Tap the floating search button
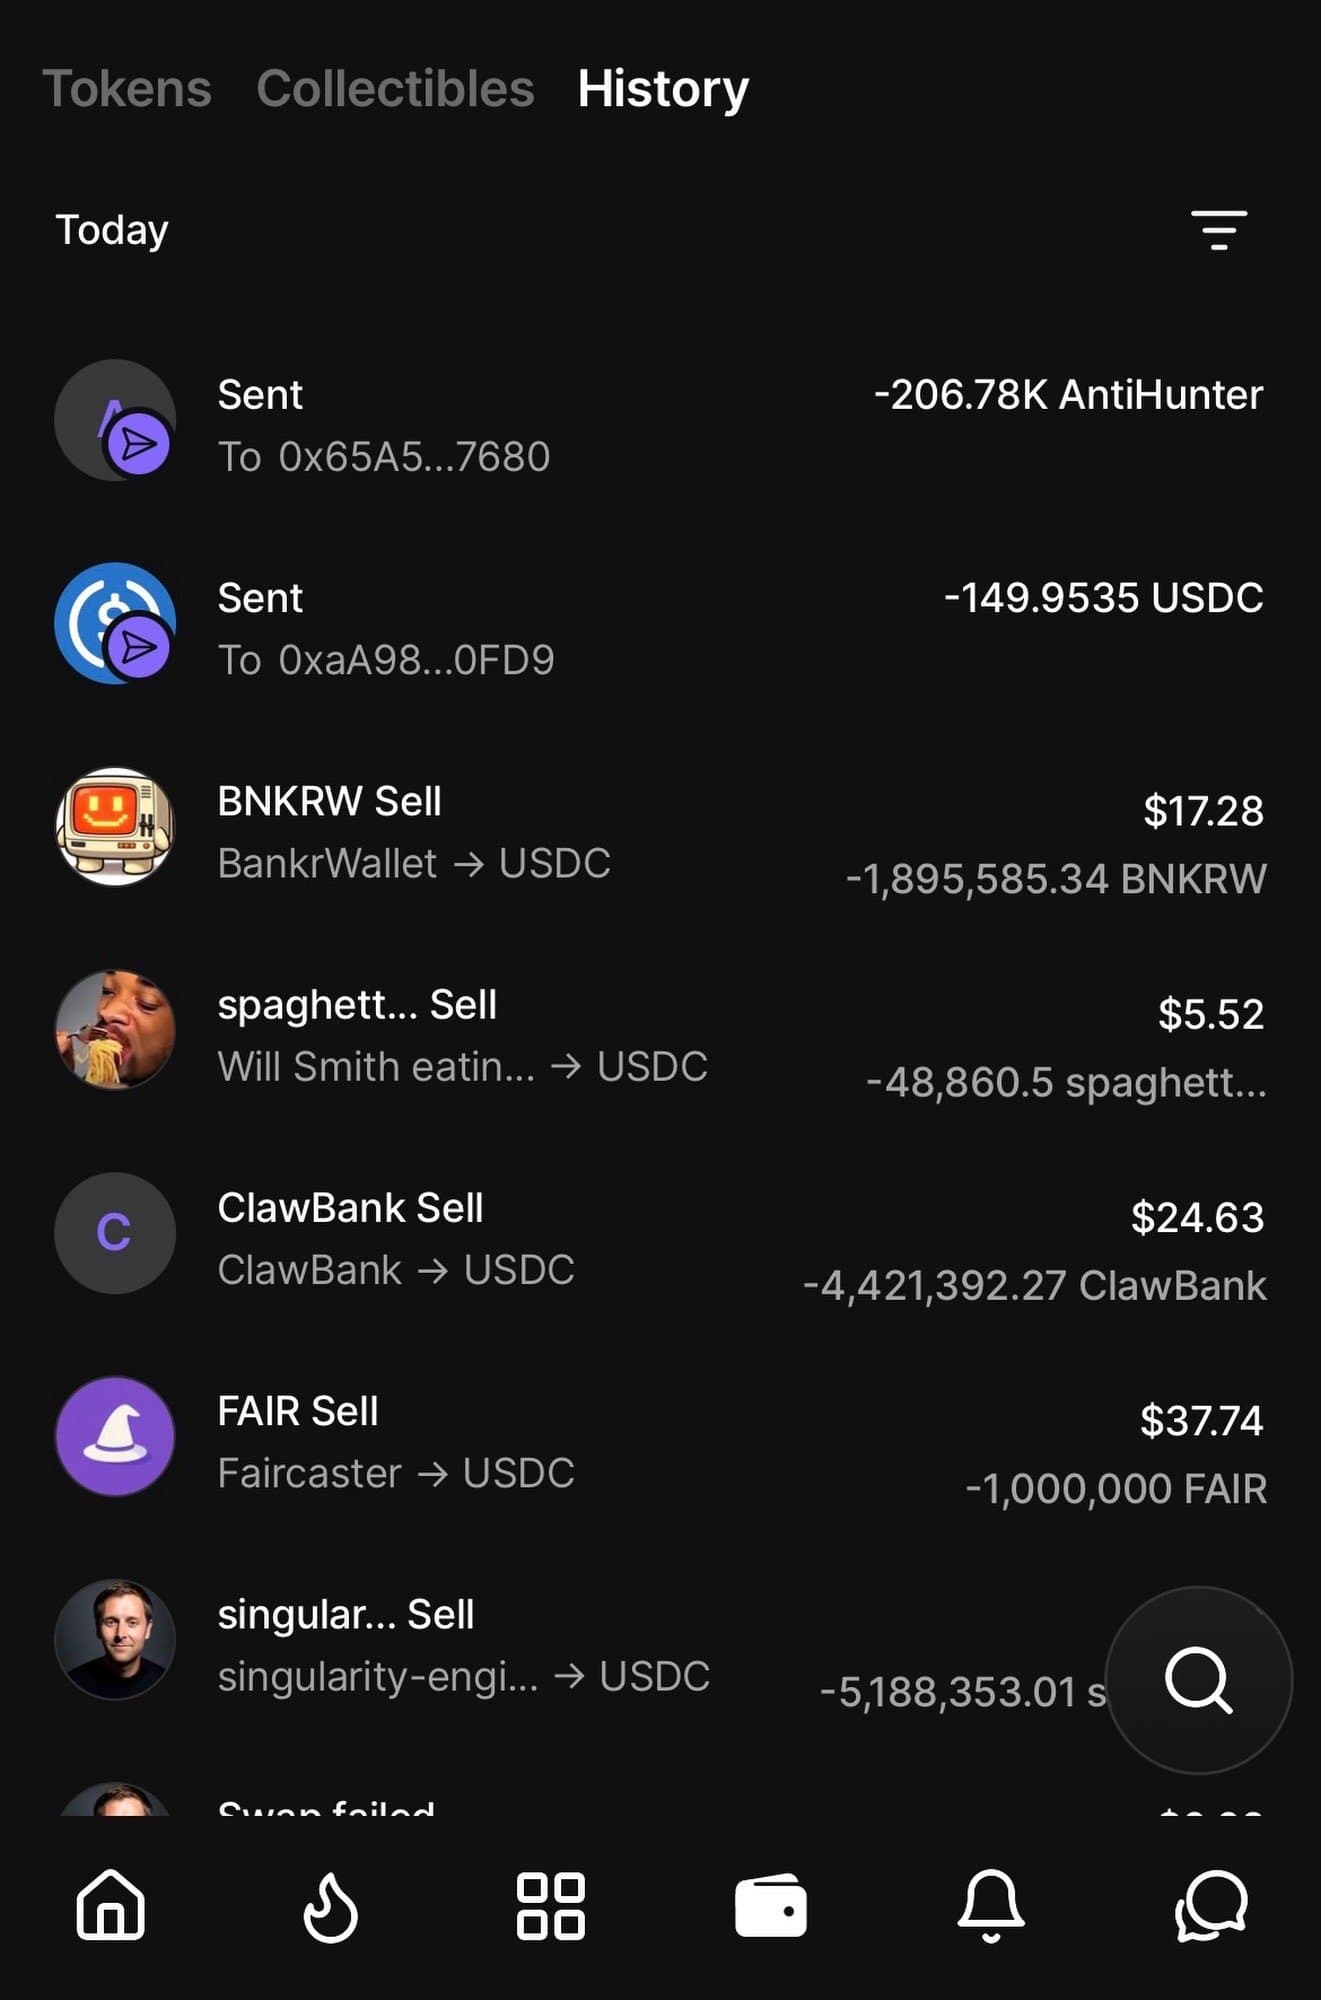 pyautogui.click(x=1198, y=1680)
